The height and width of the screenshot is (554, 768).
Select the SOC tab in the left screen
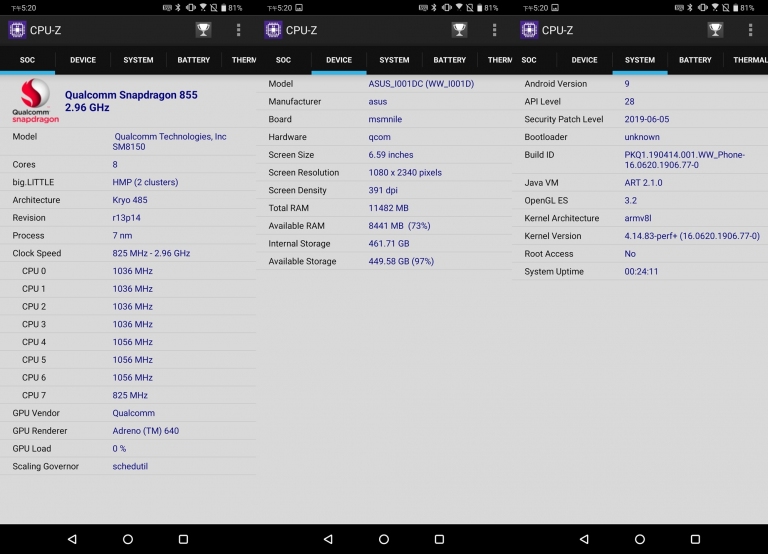[27, 60]
